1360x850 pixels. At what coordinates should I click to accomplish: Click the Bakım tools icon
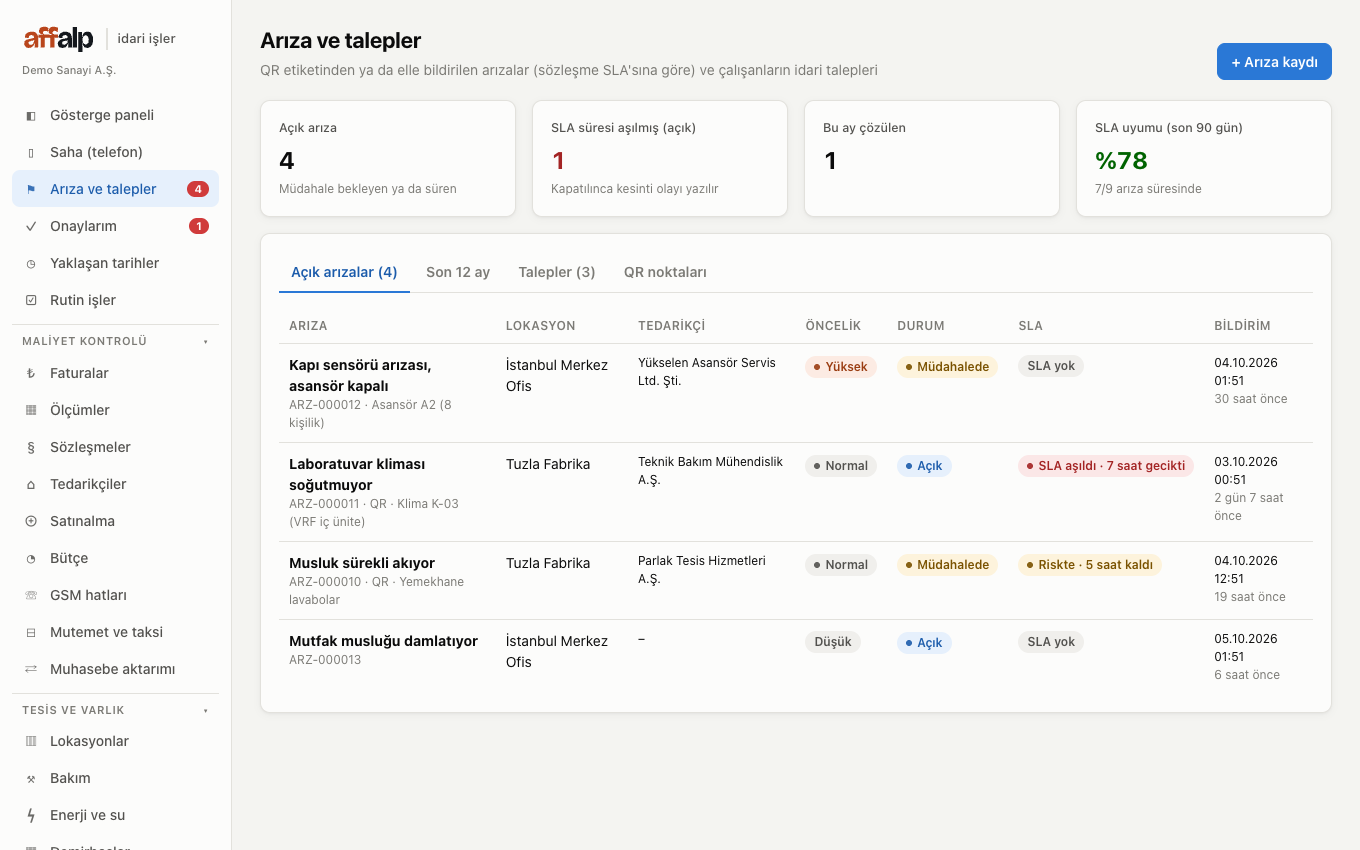pos(31,778)
